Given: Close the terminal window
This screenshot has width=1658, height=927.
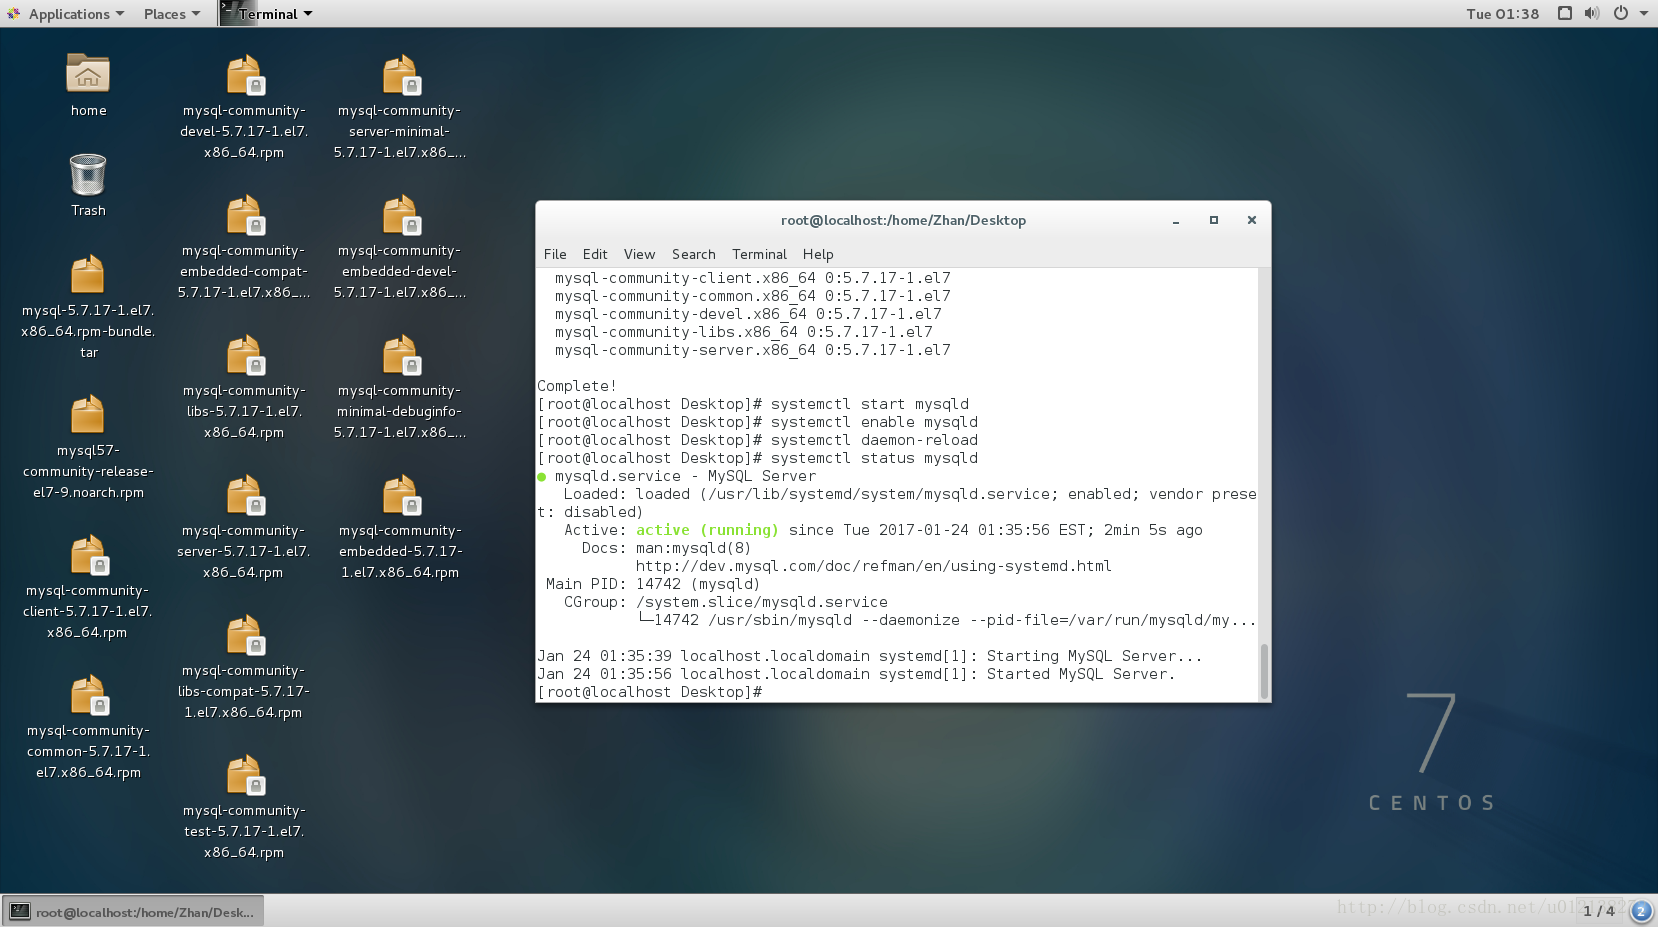Looking at the screenshot, I should 1251,220.
